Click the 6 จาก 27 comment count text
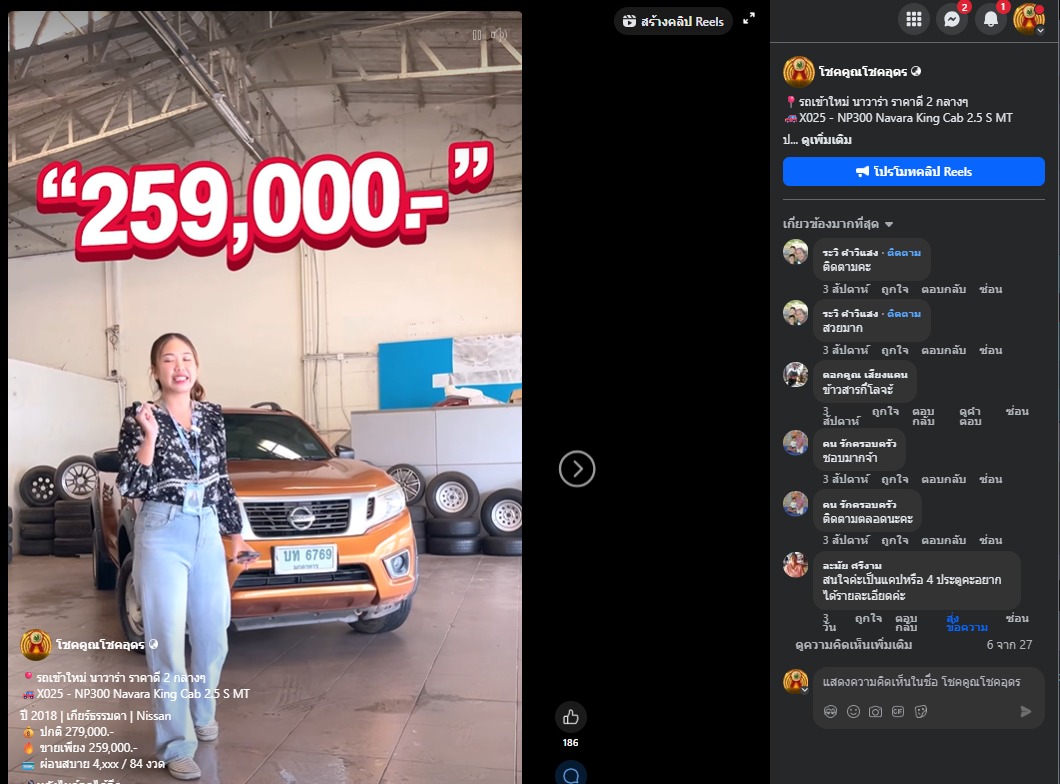The height and width of the screenshot is (784, 1060). coord(1009,645)
